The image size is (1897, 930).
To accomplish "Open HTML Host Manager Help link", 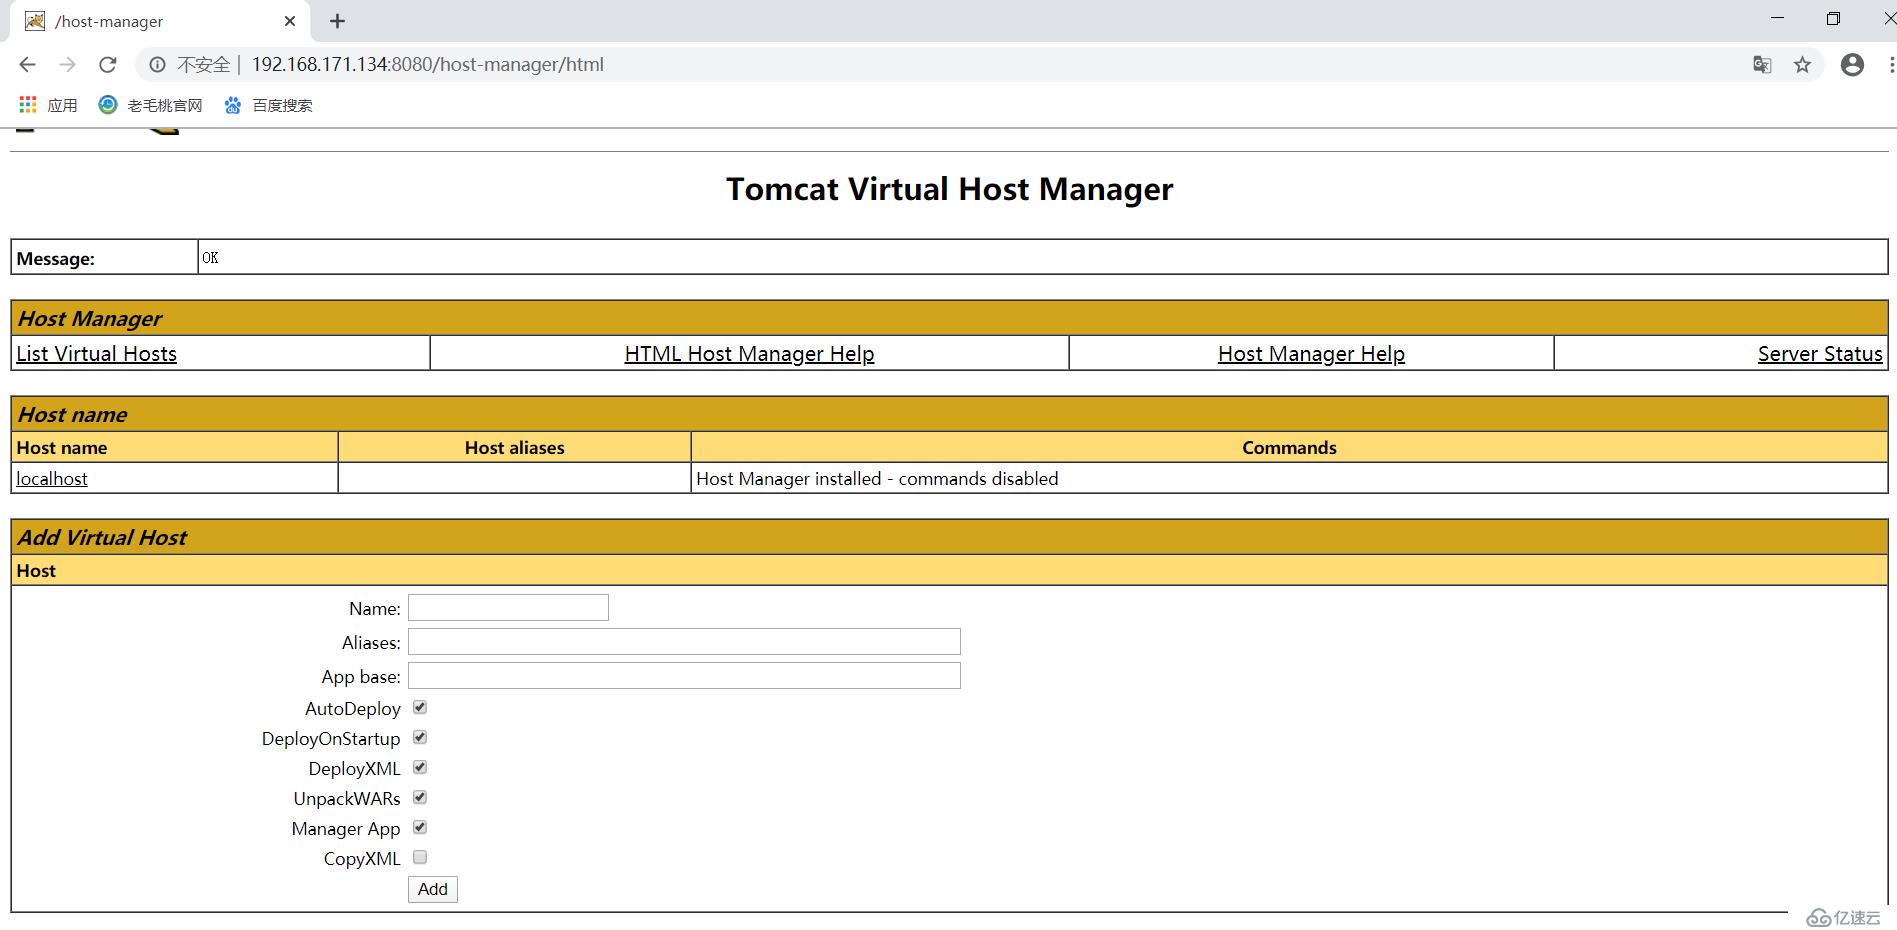I will (x=749, y=353).
